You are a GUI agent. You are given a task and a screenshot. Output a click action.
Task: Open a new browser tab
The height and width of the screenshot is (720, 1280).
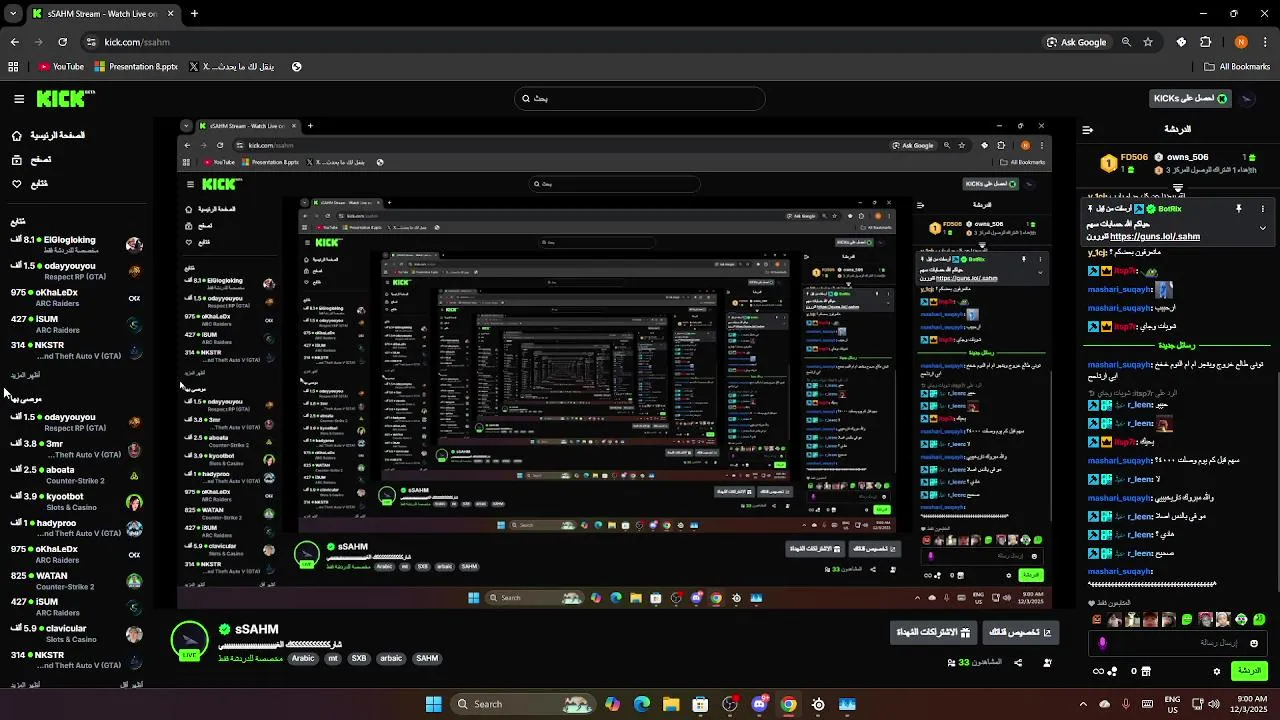pos(194,14)
